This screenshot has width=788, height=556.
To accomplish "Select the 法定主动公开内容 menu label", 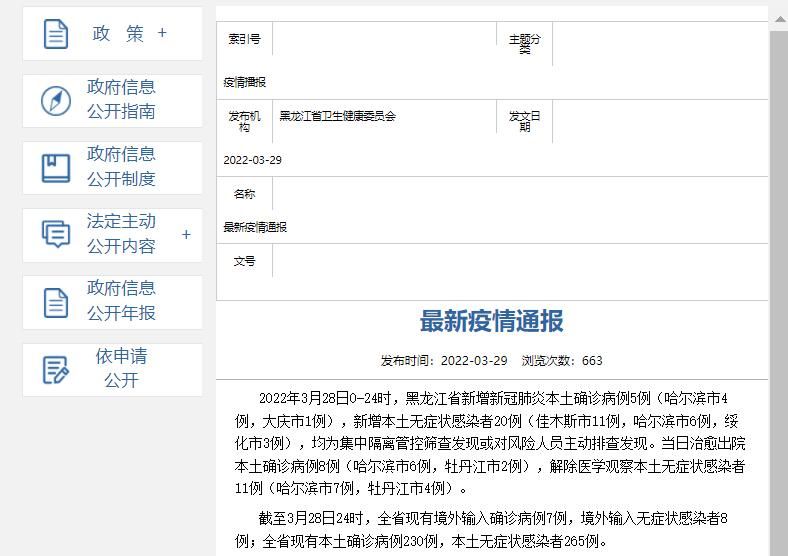I will coord(121,234).
